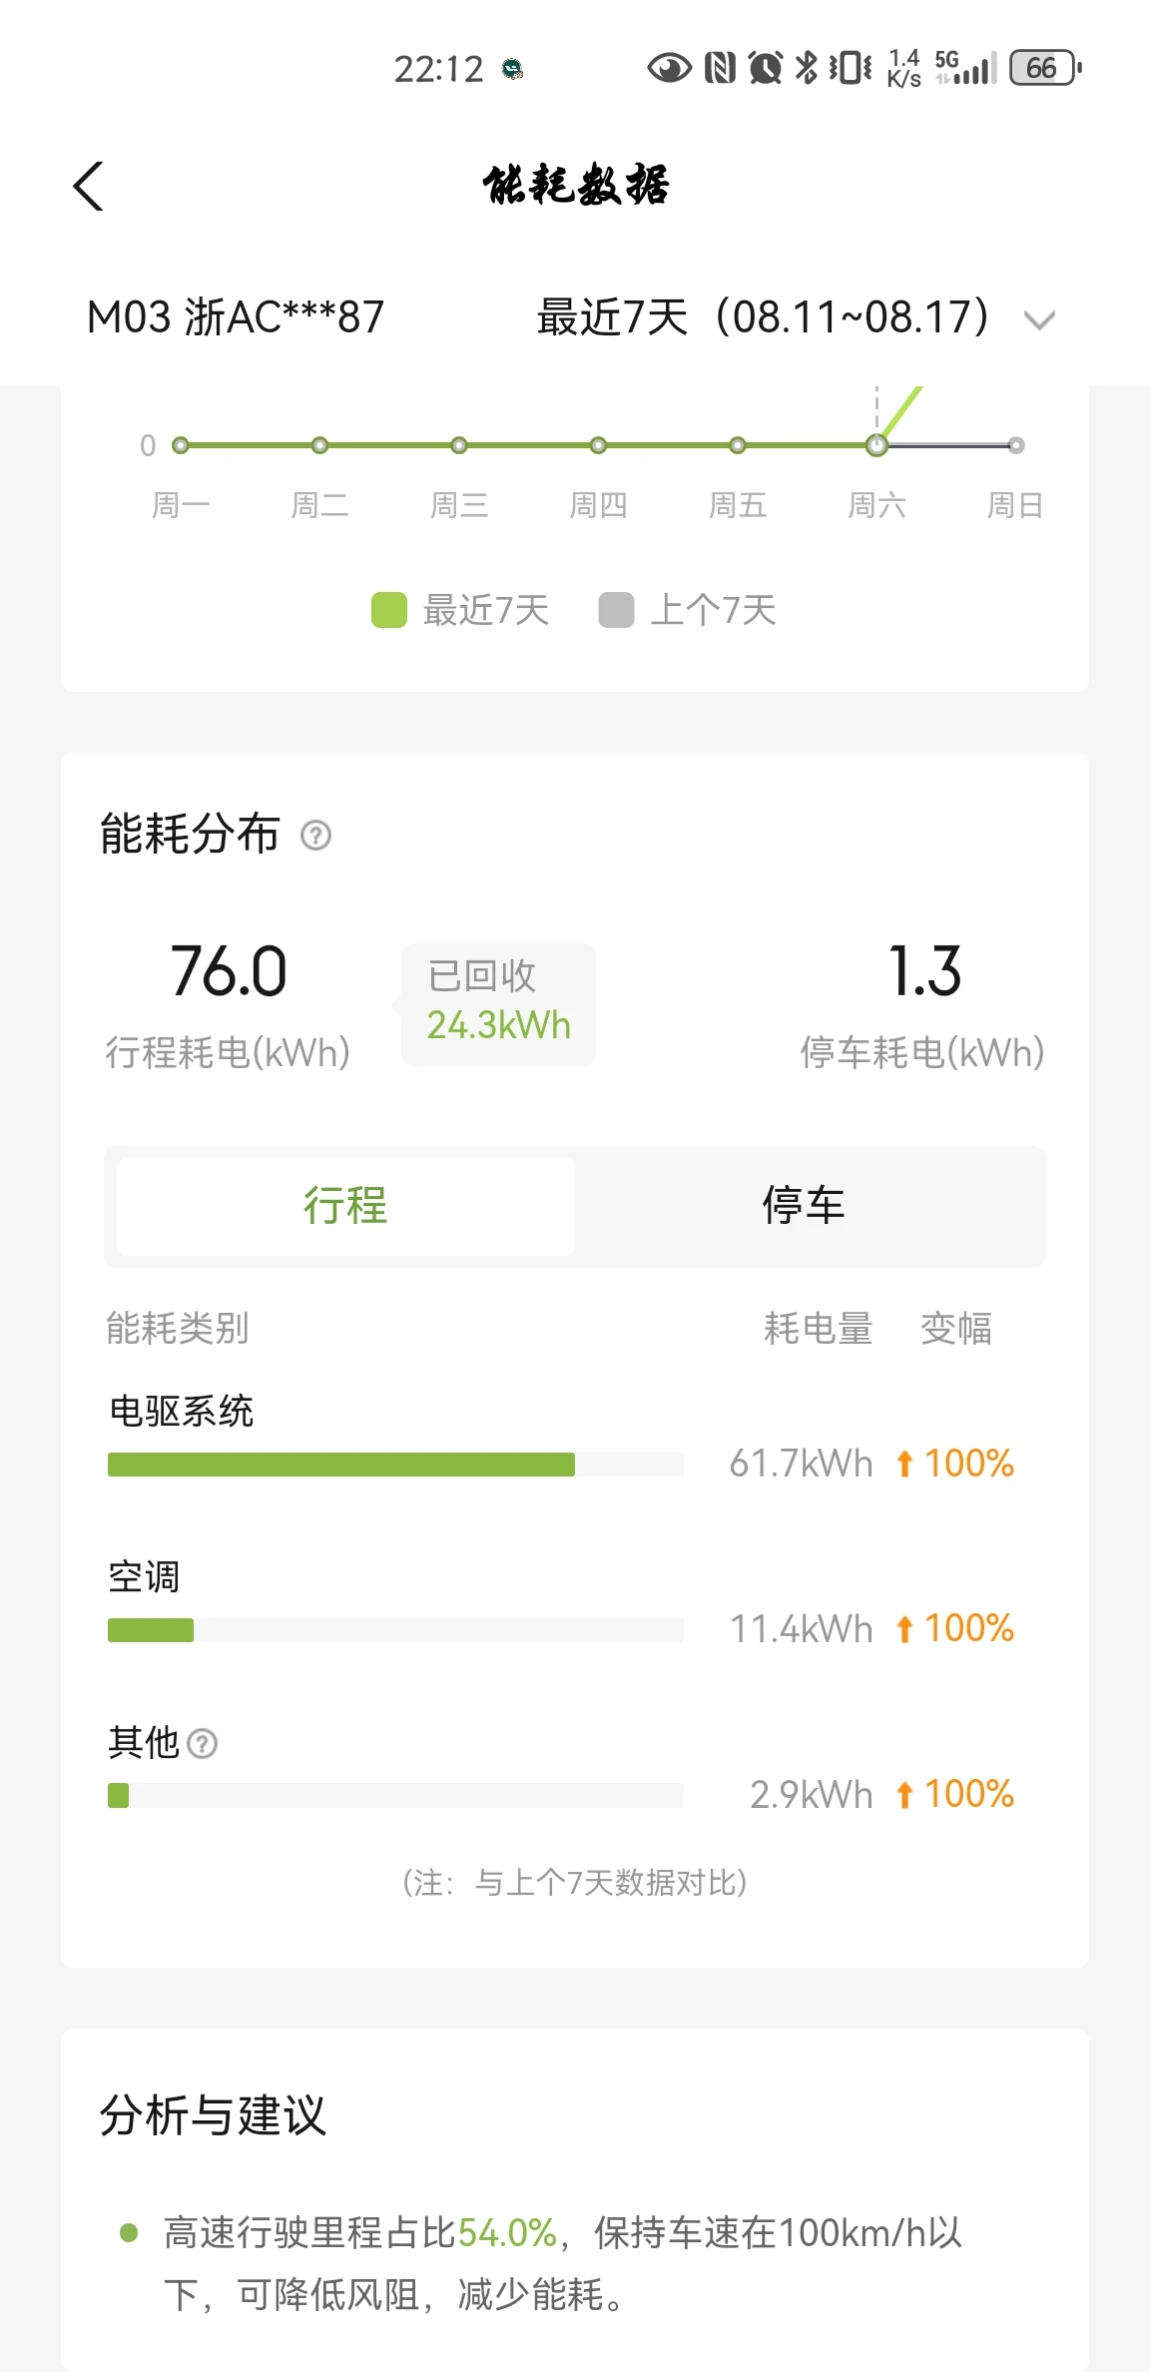Open vehicle selector M03 浙AC***87
1150x2372 pixels.
click(236, 318)
